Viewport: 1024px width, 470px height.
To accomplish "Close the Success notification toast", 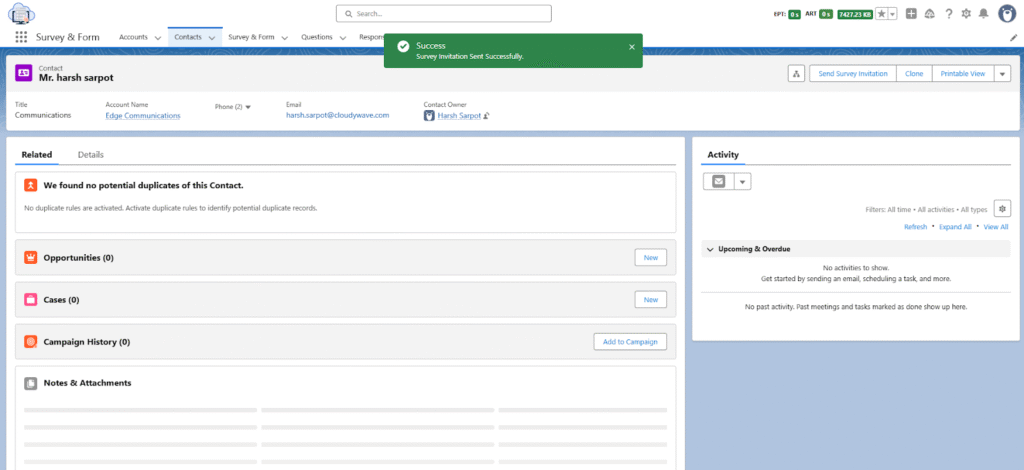I will pos(631,47).
